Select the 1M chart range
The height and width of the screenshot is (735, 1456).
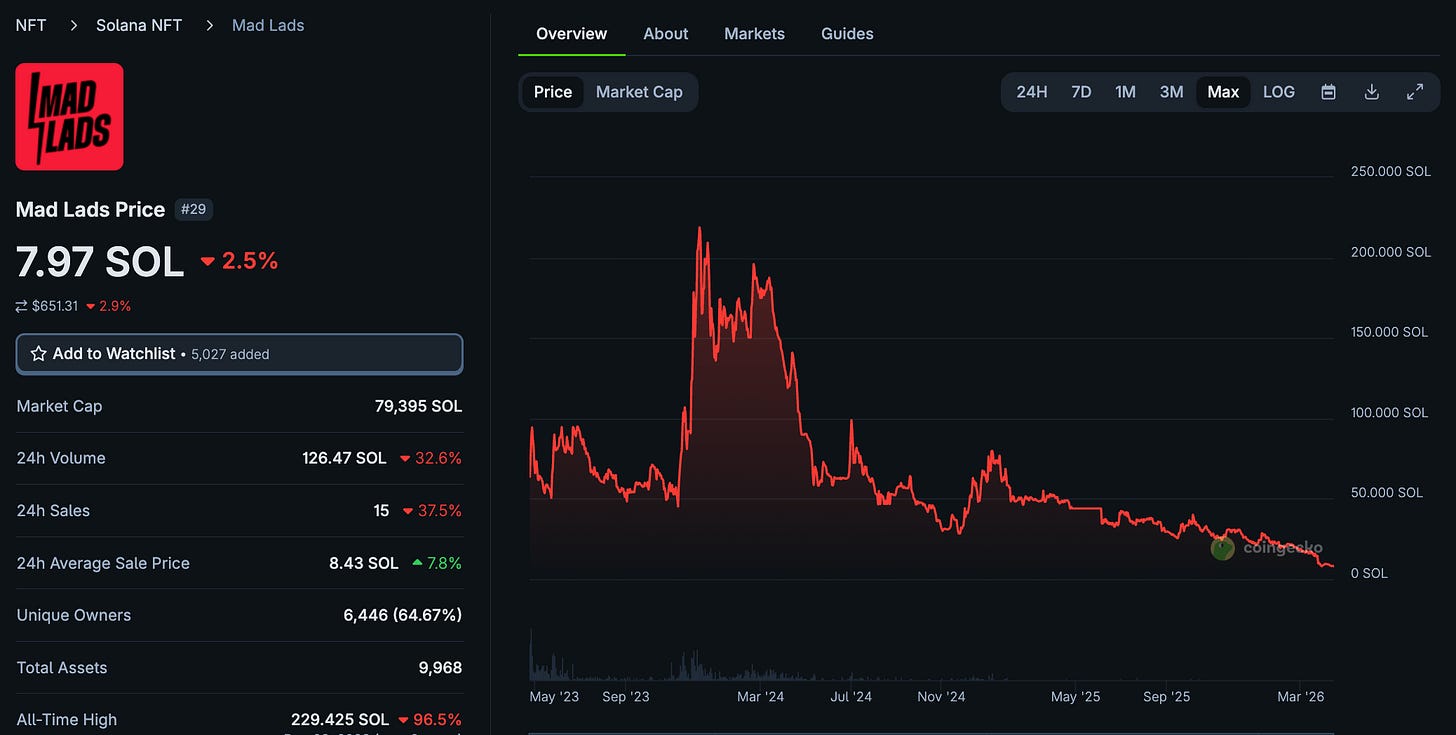1125,92
